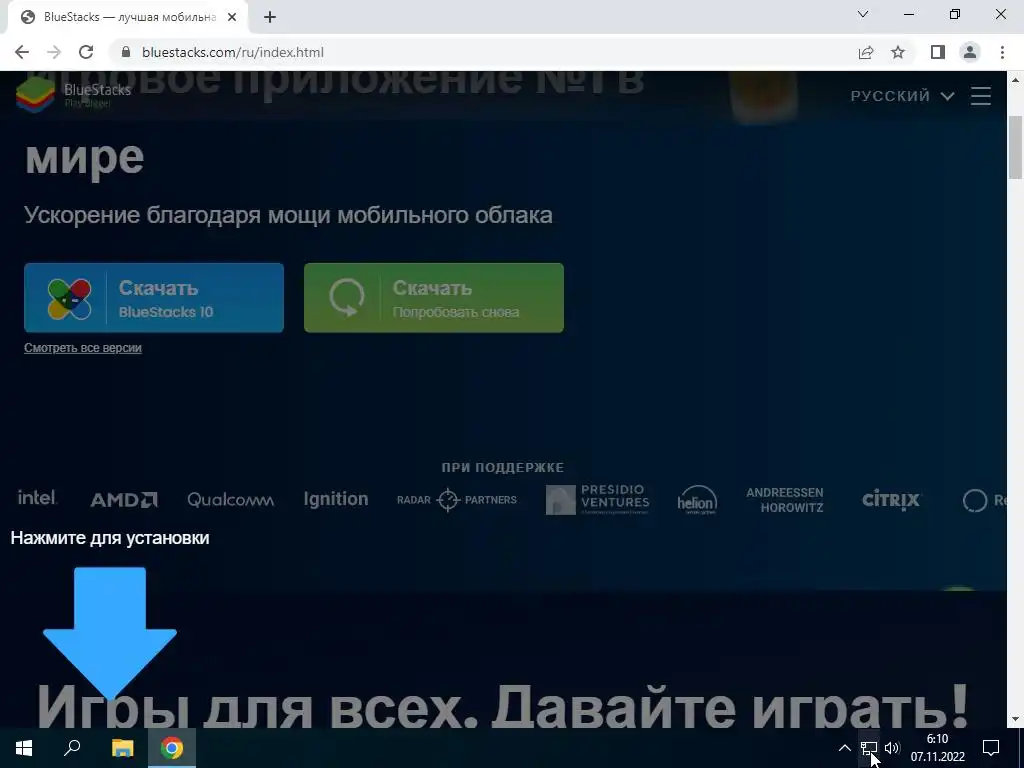Viewport: 1024px width, 768px height.
Task: Open the Chrome three-dot menu
Action: 1002,52
